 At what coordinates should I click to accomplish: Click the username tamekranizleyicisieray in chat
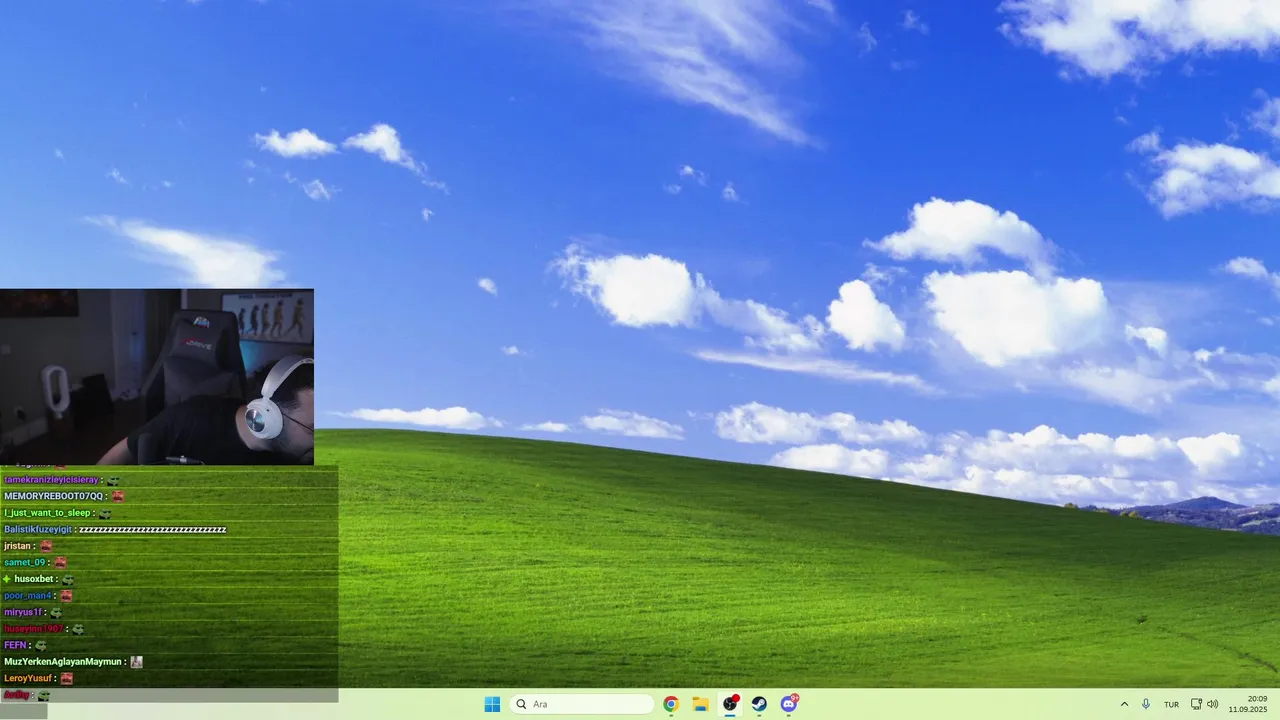pos(51,480)
